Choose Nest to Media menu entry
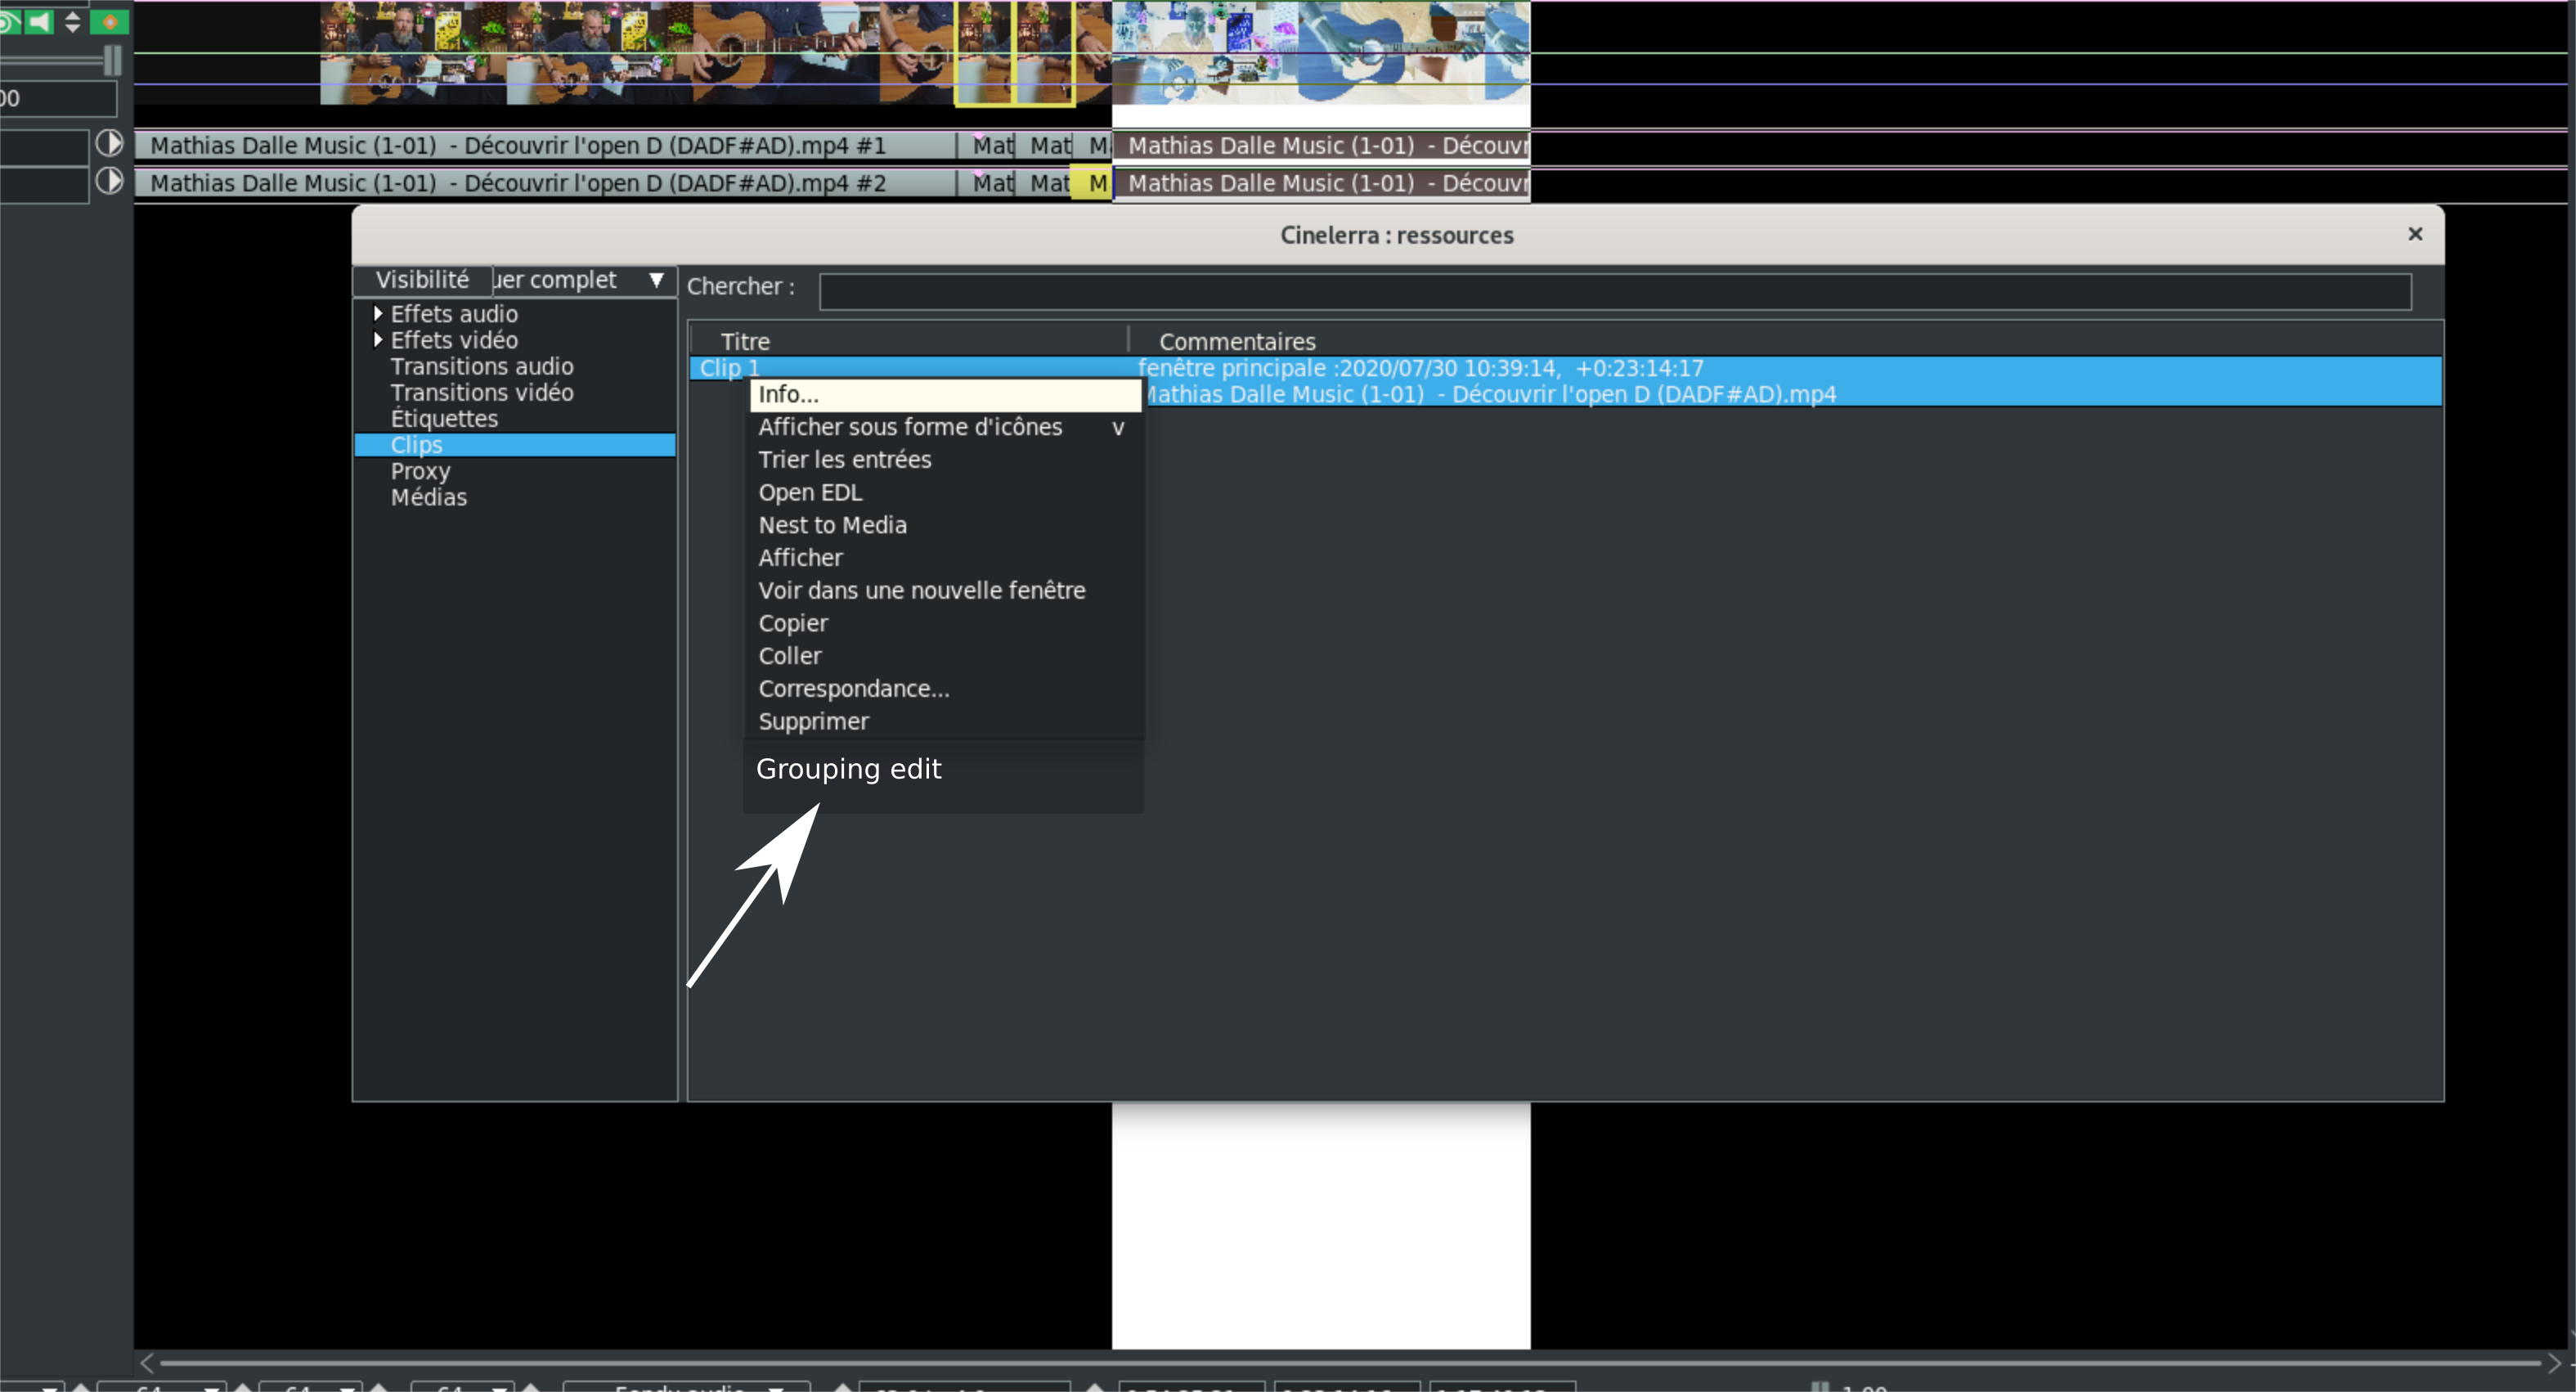The width and height of the screenshot is (2576, 1392). coord(832,525)
